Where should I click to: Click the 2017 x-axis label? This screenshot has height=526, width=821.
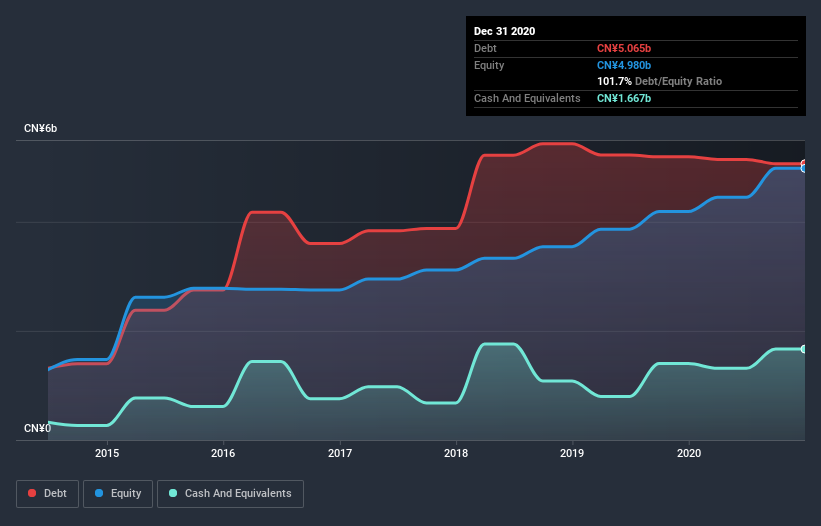[x=340, y=453]
